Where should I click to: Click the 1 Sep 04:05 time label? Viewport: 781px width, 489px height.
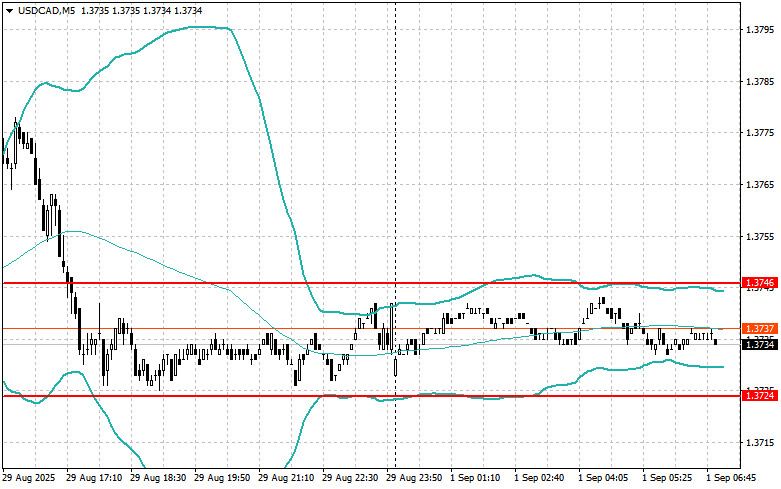pos(603,478)
